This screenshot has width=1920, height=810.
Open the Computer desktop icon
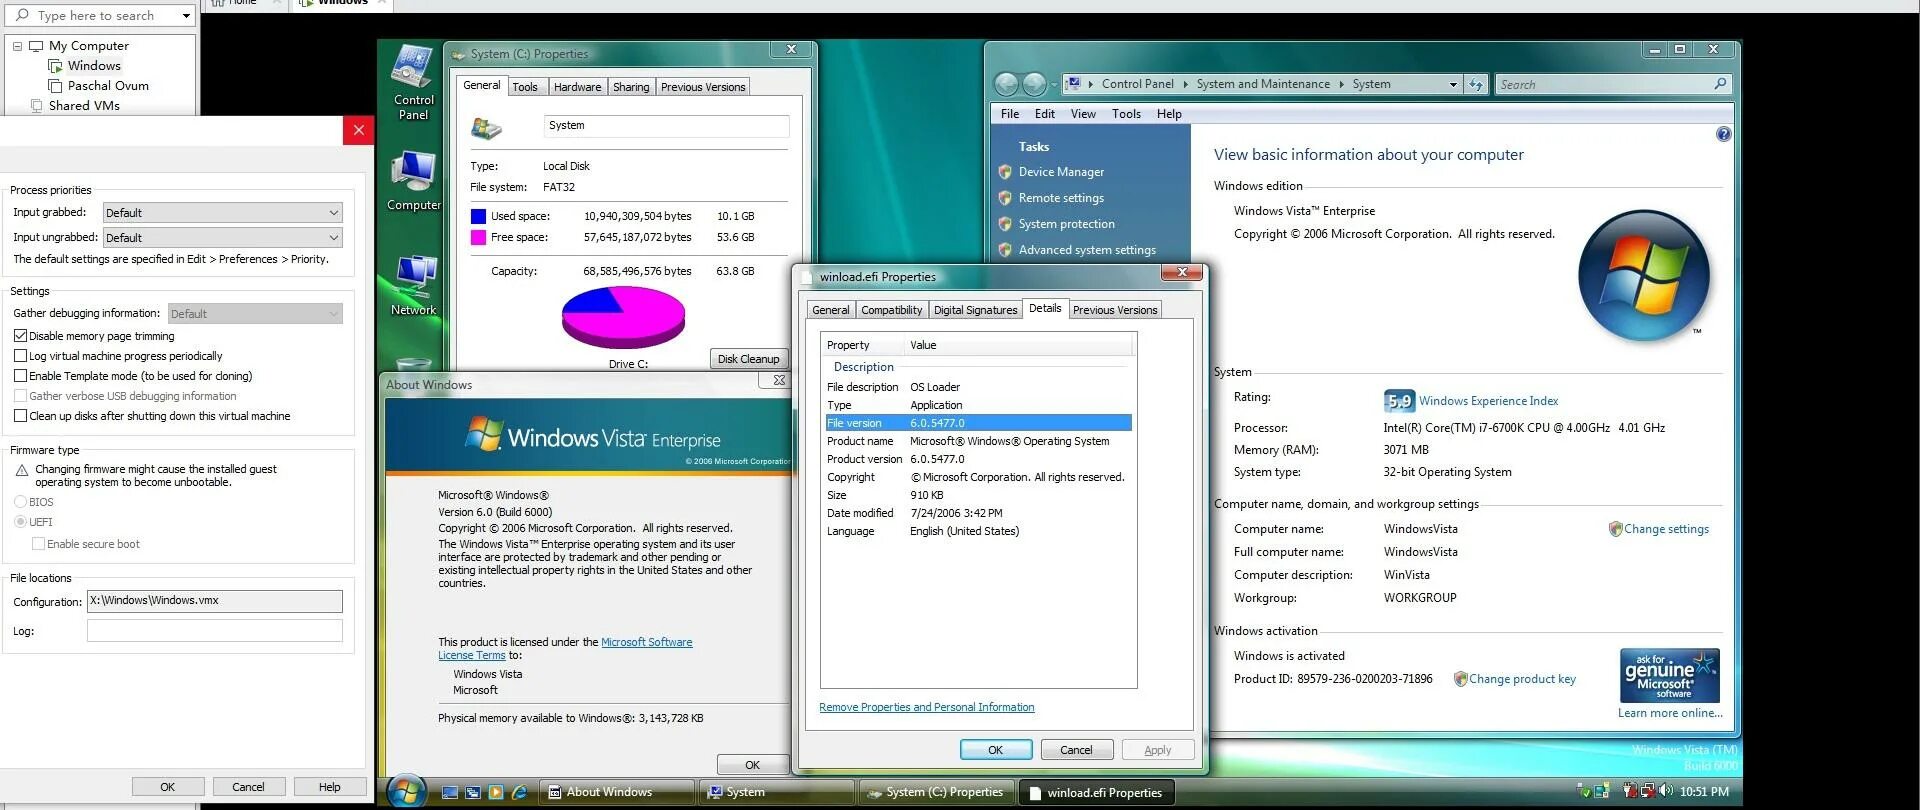tap(414, 181)
